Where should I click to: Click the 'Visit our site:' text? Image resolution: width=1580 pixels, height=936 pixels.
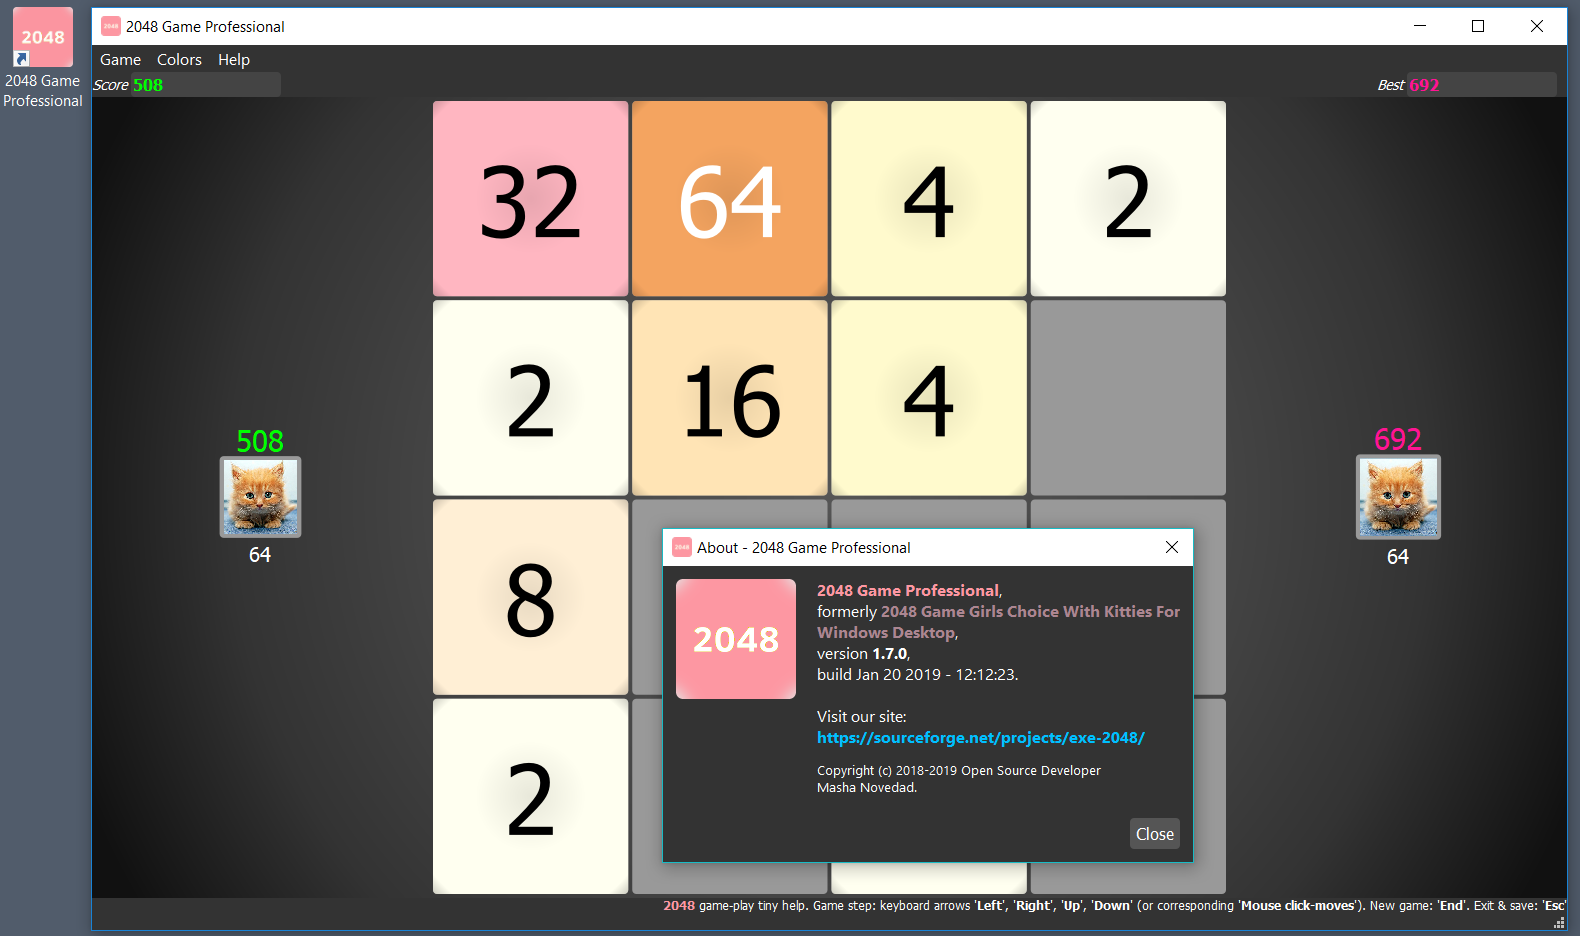(x=862, y=717)
